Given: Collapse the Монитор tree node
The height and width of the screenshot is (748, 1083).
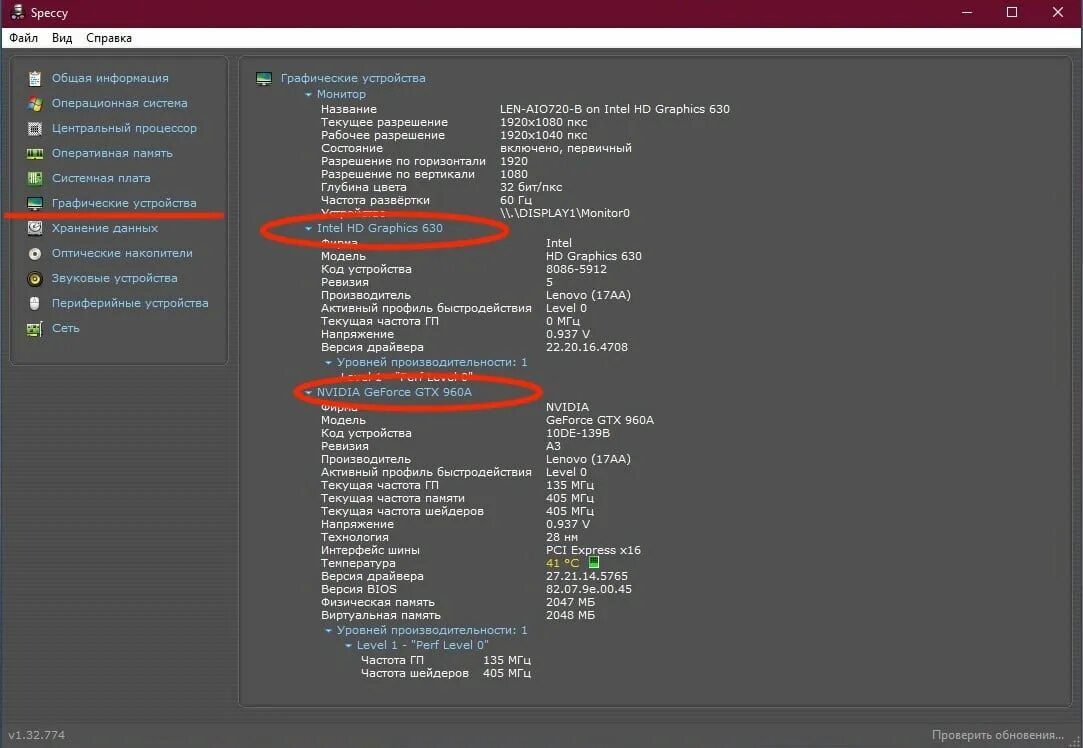Looking at the screenshot, I should point(308,95).
